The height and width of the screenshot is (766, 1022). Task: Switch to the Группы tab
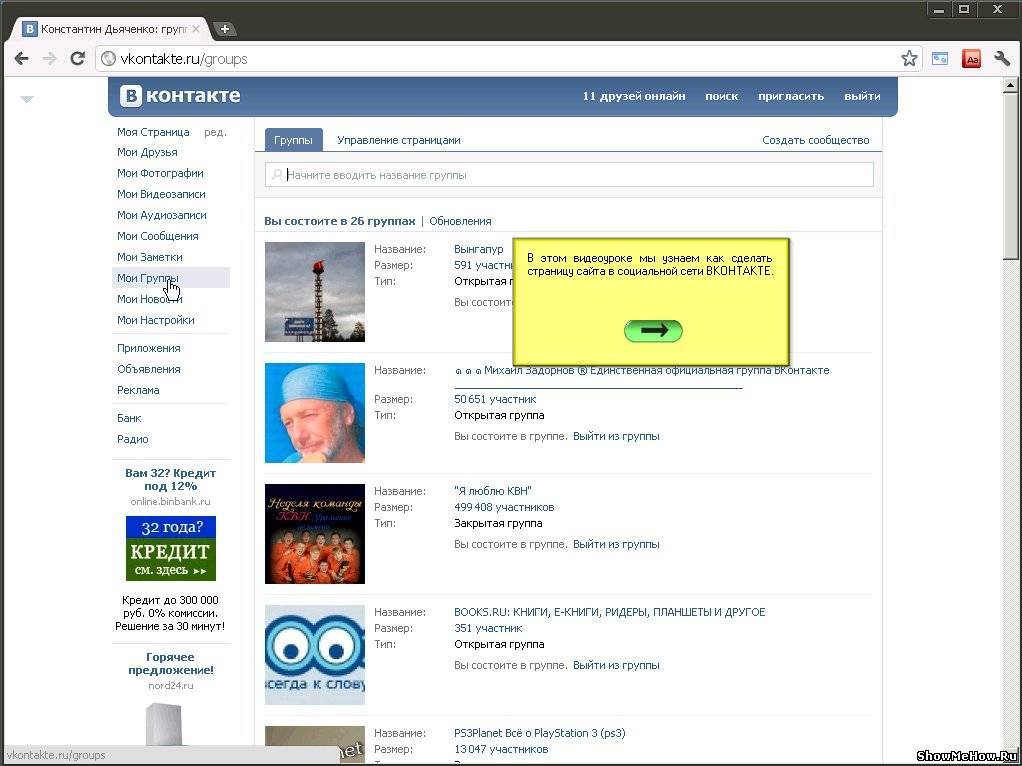(x=293, y=140)
